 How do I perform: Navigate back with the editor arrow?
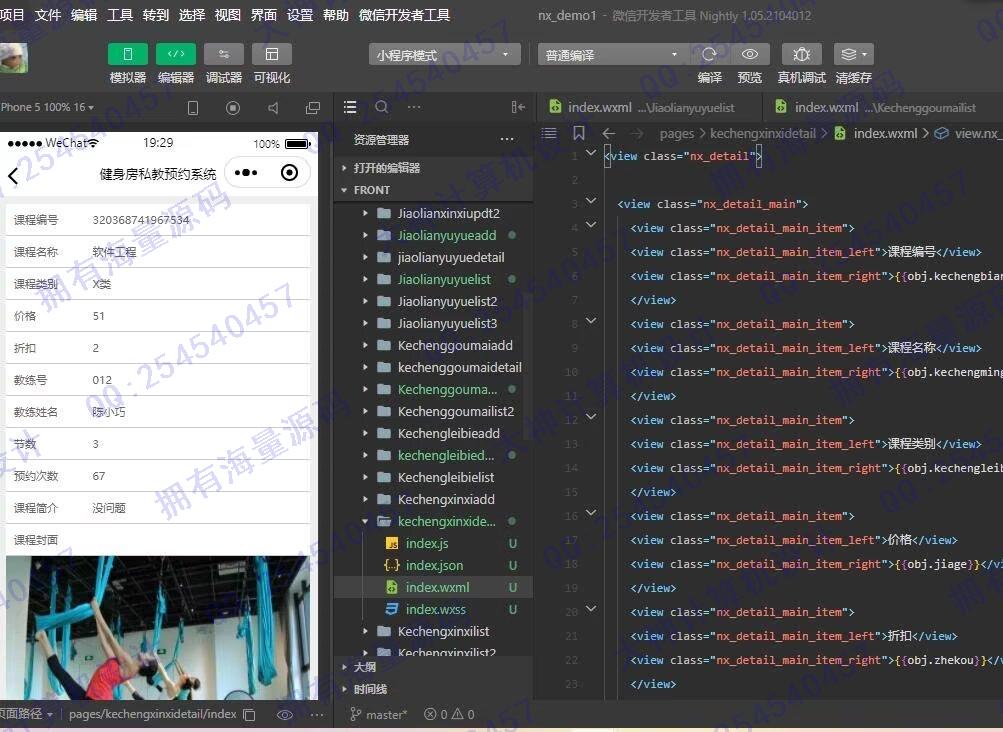[608, 133]
